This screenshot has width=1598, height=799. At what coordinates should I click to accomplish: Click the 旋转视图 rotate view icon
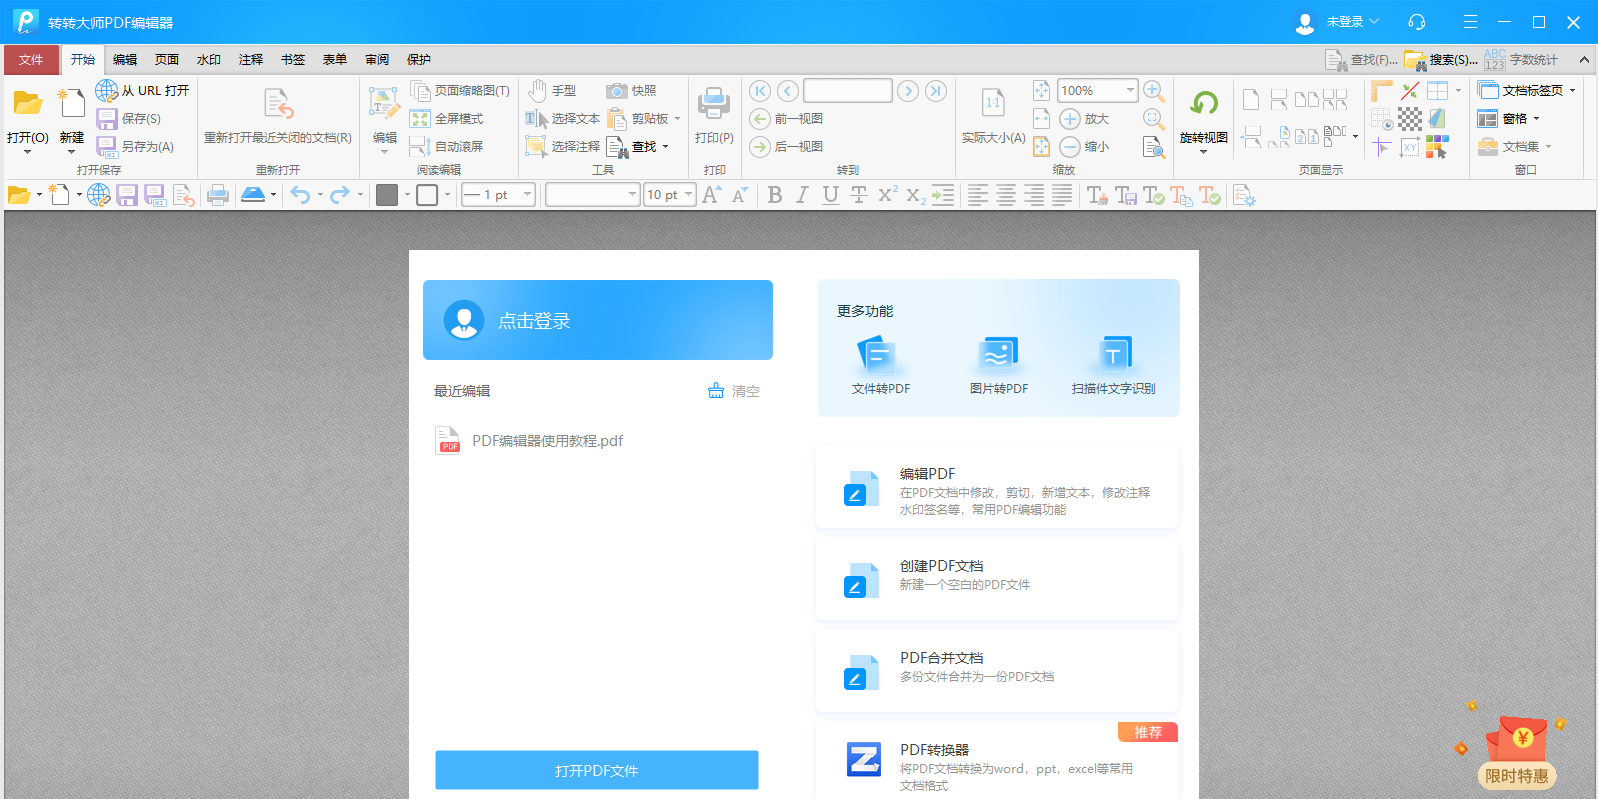click(x=1204, y=103)
